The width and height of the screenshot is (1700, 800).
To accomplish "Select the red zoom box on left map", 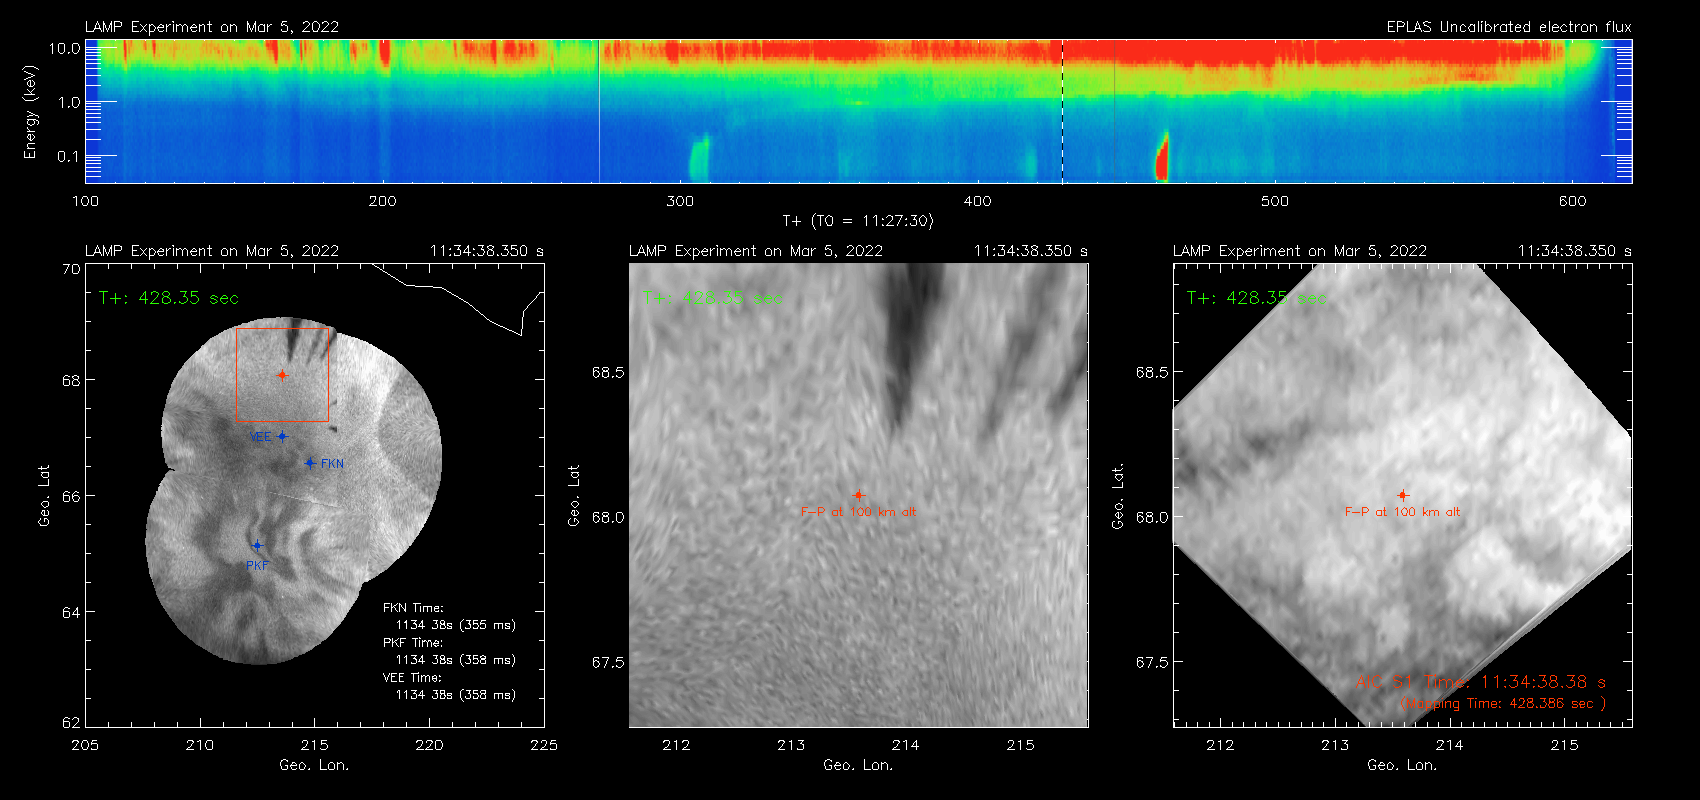I will tap(282, 374).
